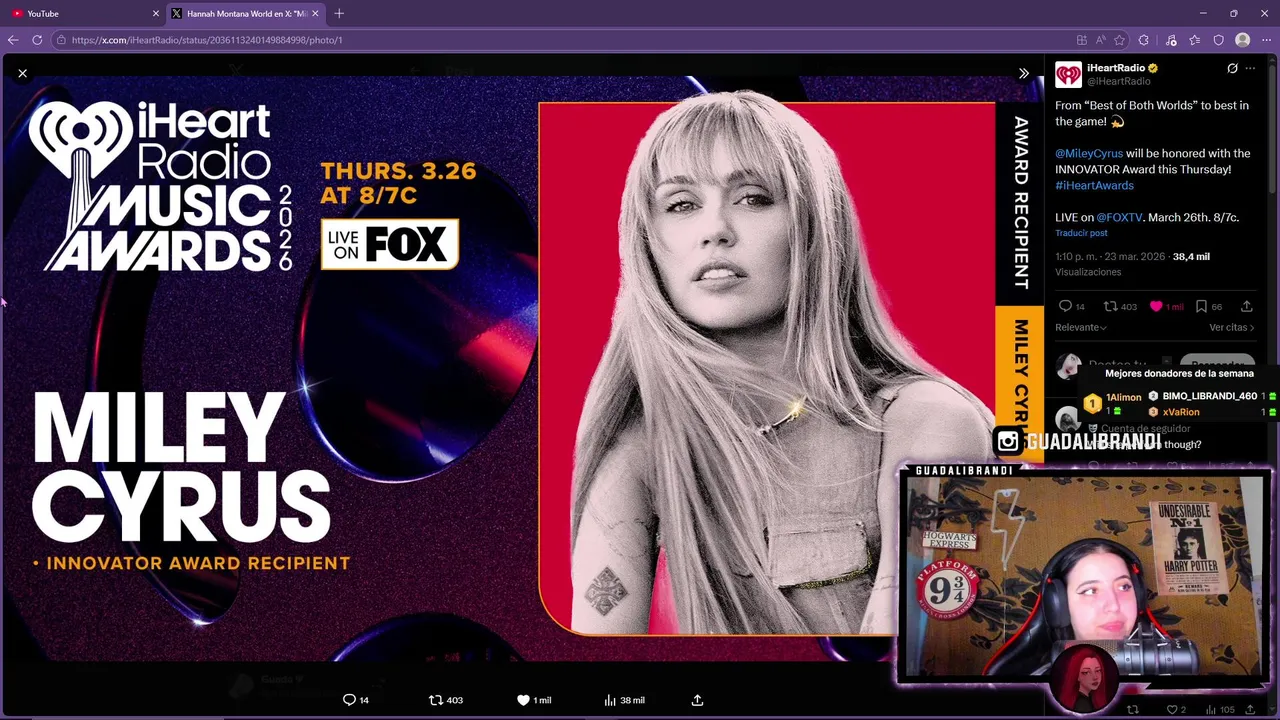1280x720 pixels.
Task: Open the @MileyCyrus mention link
Action: (1089, 153)
